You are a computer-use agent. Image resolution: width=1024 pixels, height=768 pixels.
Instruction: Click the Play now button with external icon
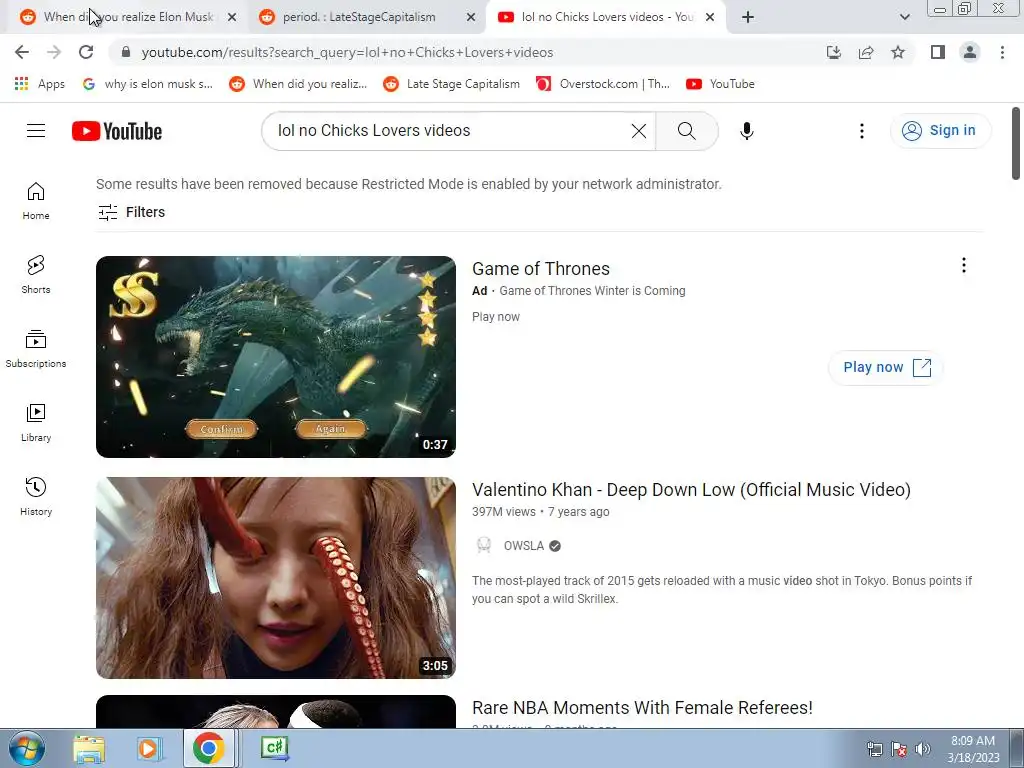point(886,367)
